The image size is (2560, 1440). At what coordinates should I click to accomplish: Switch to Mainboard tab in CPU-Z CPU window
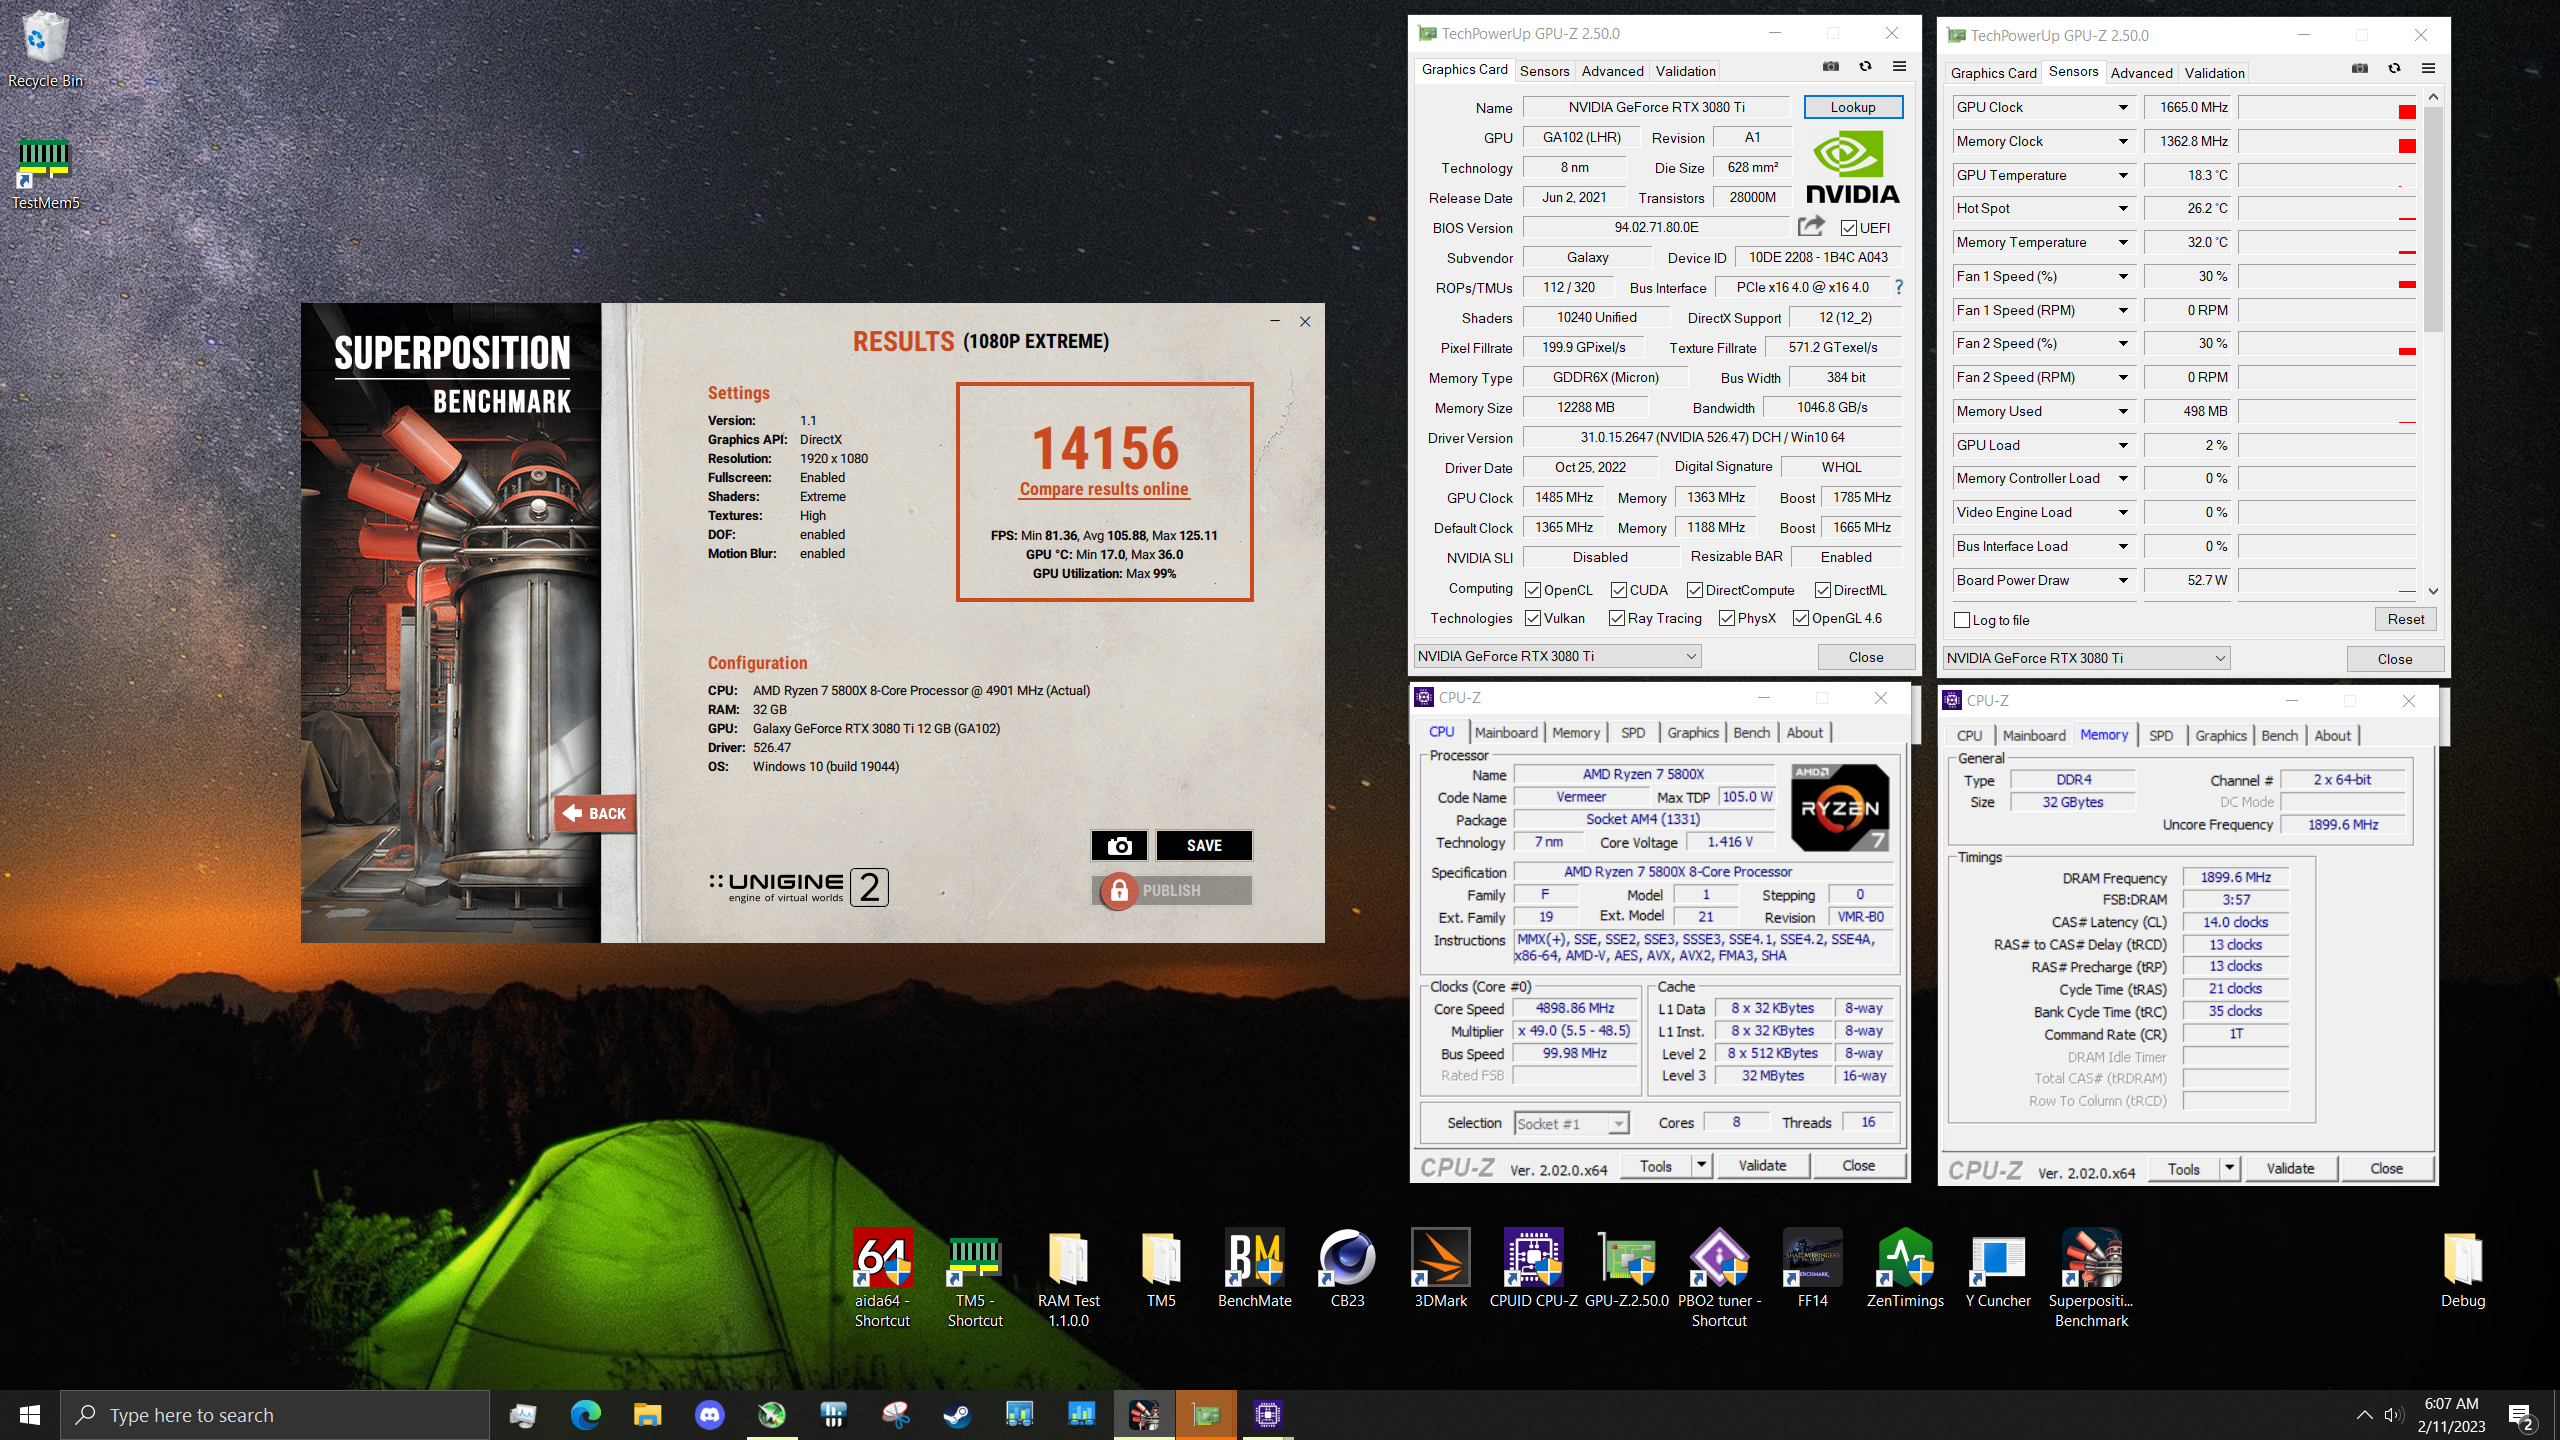[1505, 732]
